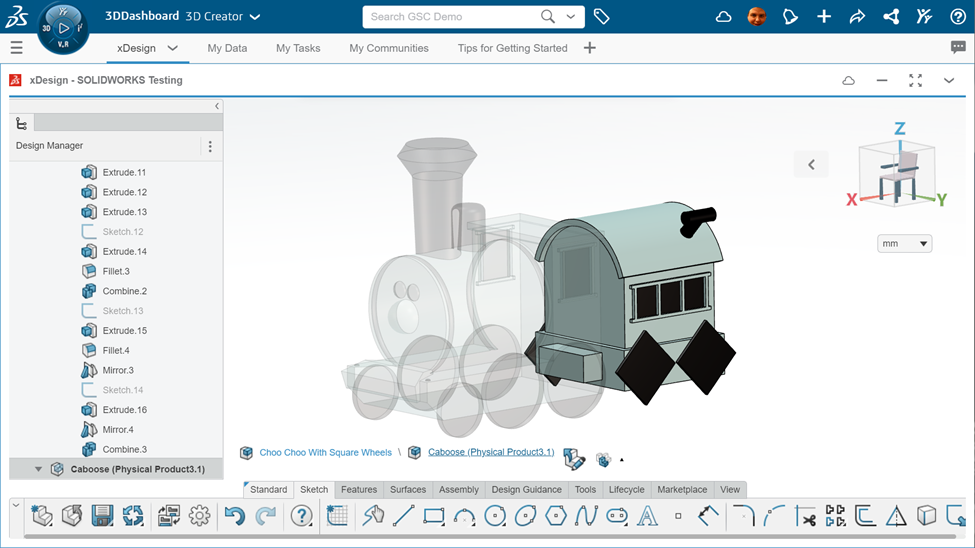Select the Rectangle tool
The width and height of the screenshot is (975, 548).
coord(433,516)
